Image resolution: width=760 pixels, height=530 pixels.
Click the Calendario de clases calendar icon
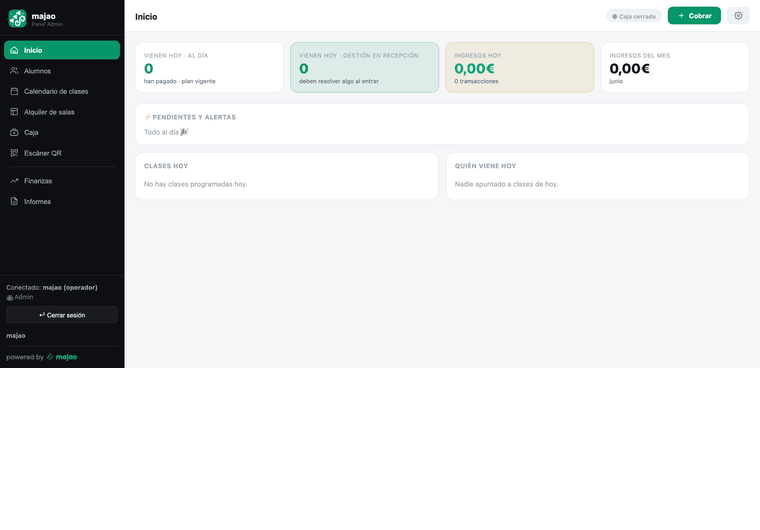[x=14, y=91]
